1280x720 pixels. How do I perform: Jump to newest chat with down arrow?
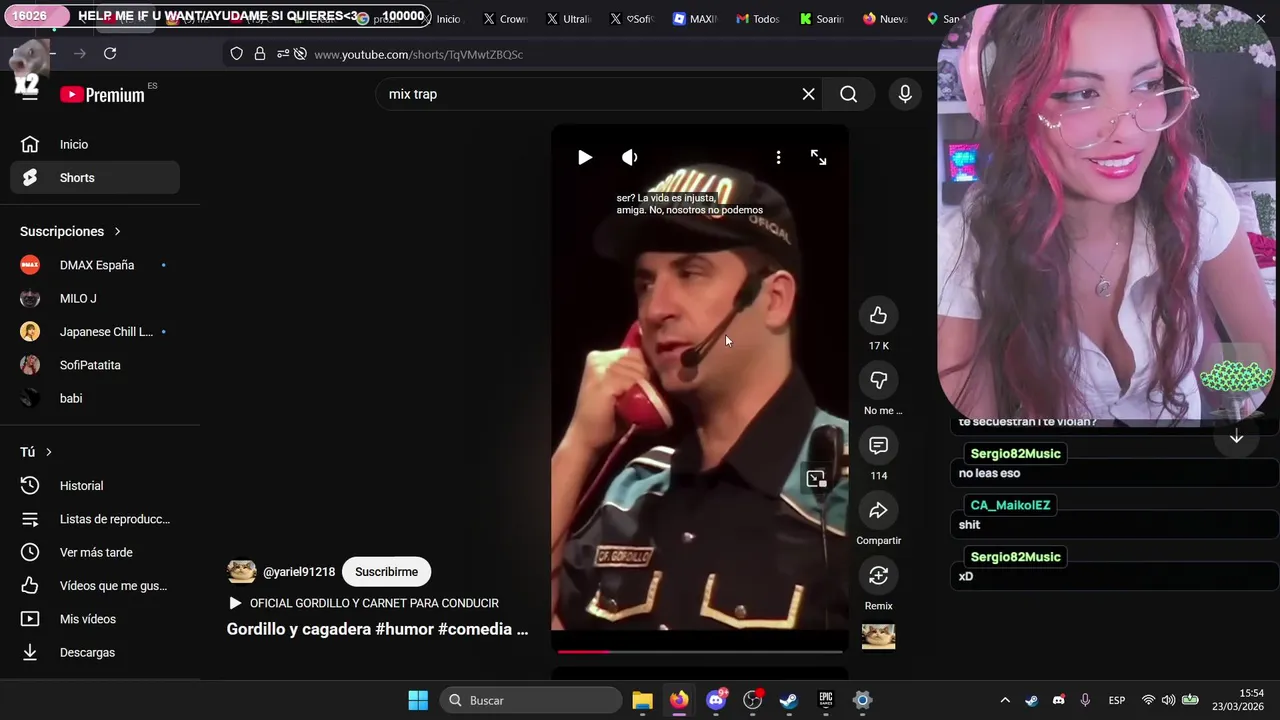point(1236,436)
